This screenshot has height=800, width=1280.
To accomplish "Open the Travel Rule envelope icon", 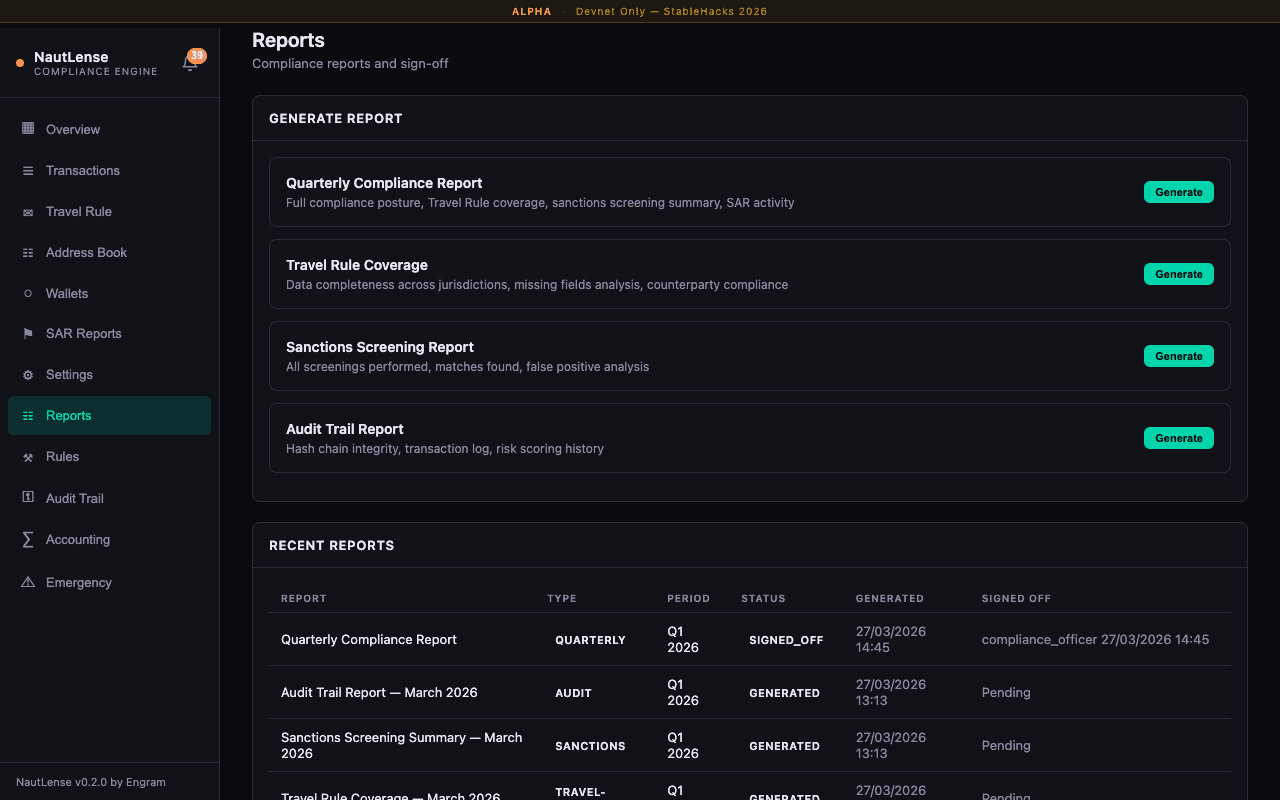I will (x=28, y=211).
